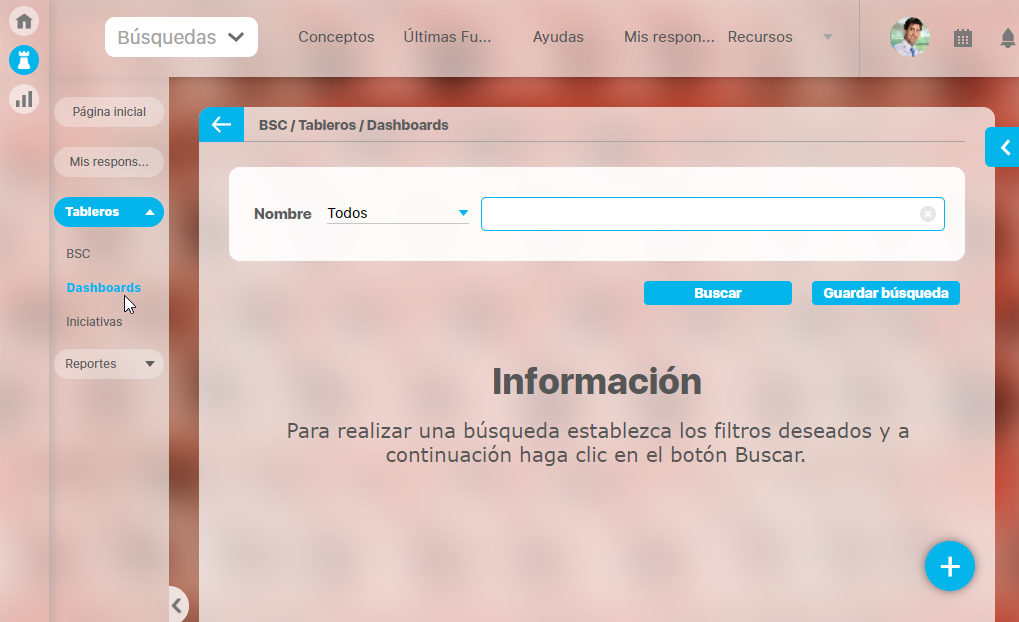The width and height of the screenshot is (1019, 622).
Task: Expand the right side panel chevron
Action: pos(1003,148)
